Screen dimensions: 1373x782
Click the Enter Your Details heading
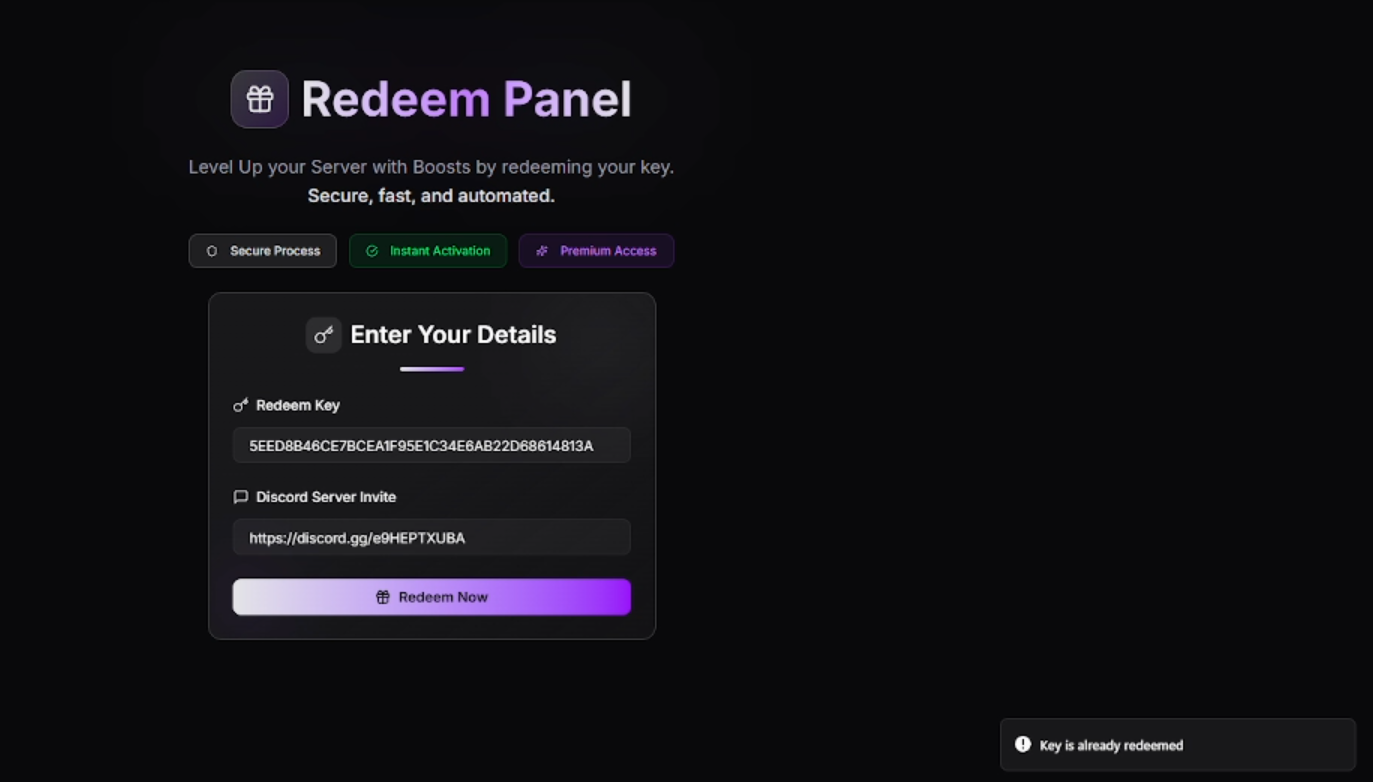click(x=453, y=335)
